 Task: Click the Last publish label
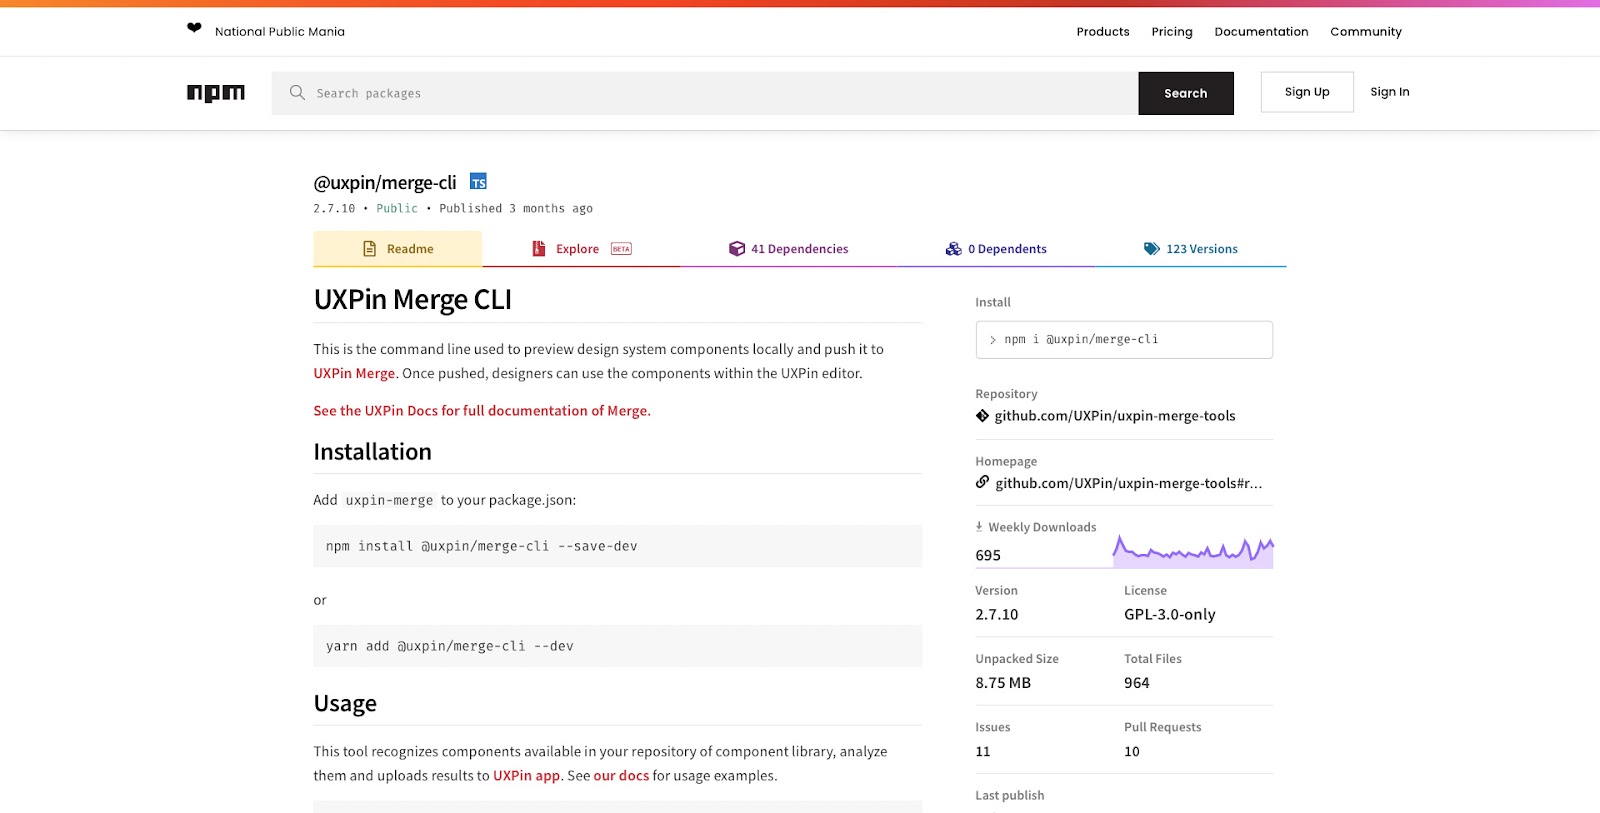click(x=1010, y=796)
